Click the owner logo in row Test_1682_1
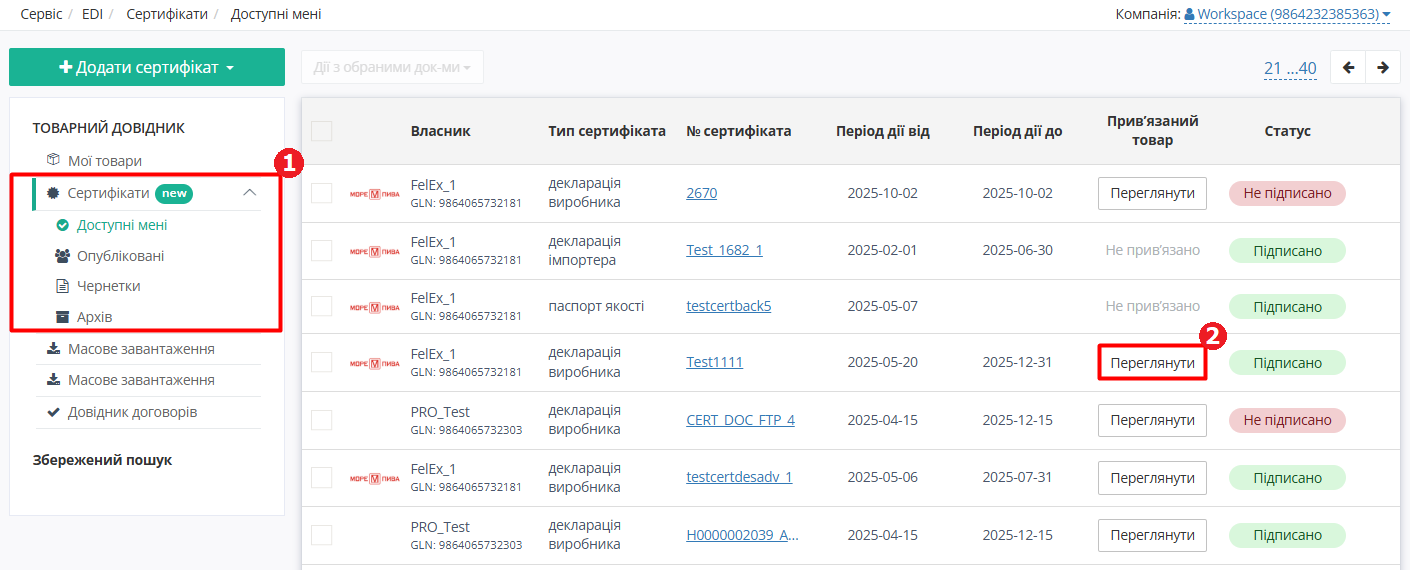This screenshot has height=570, width=1410. 374,250
